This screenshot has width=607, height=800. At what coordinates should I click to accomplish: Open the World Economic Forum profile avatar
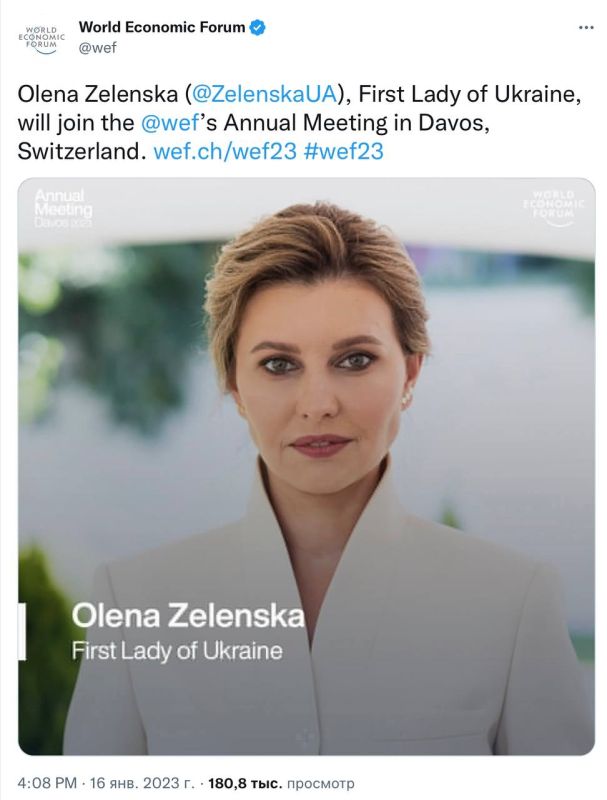[41, 39]
